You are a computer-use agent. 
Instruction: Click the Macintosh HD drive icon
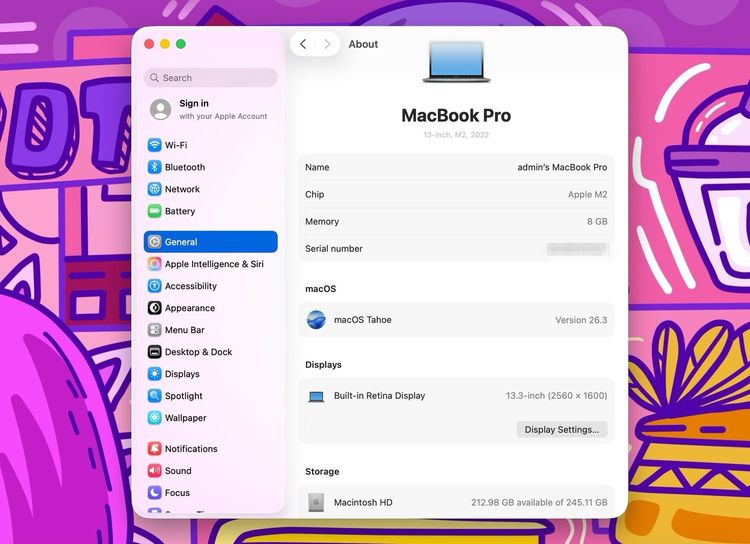(x=316, y=502)
